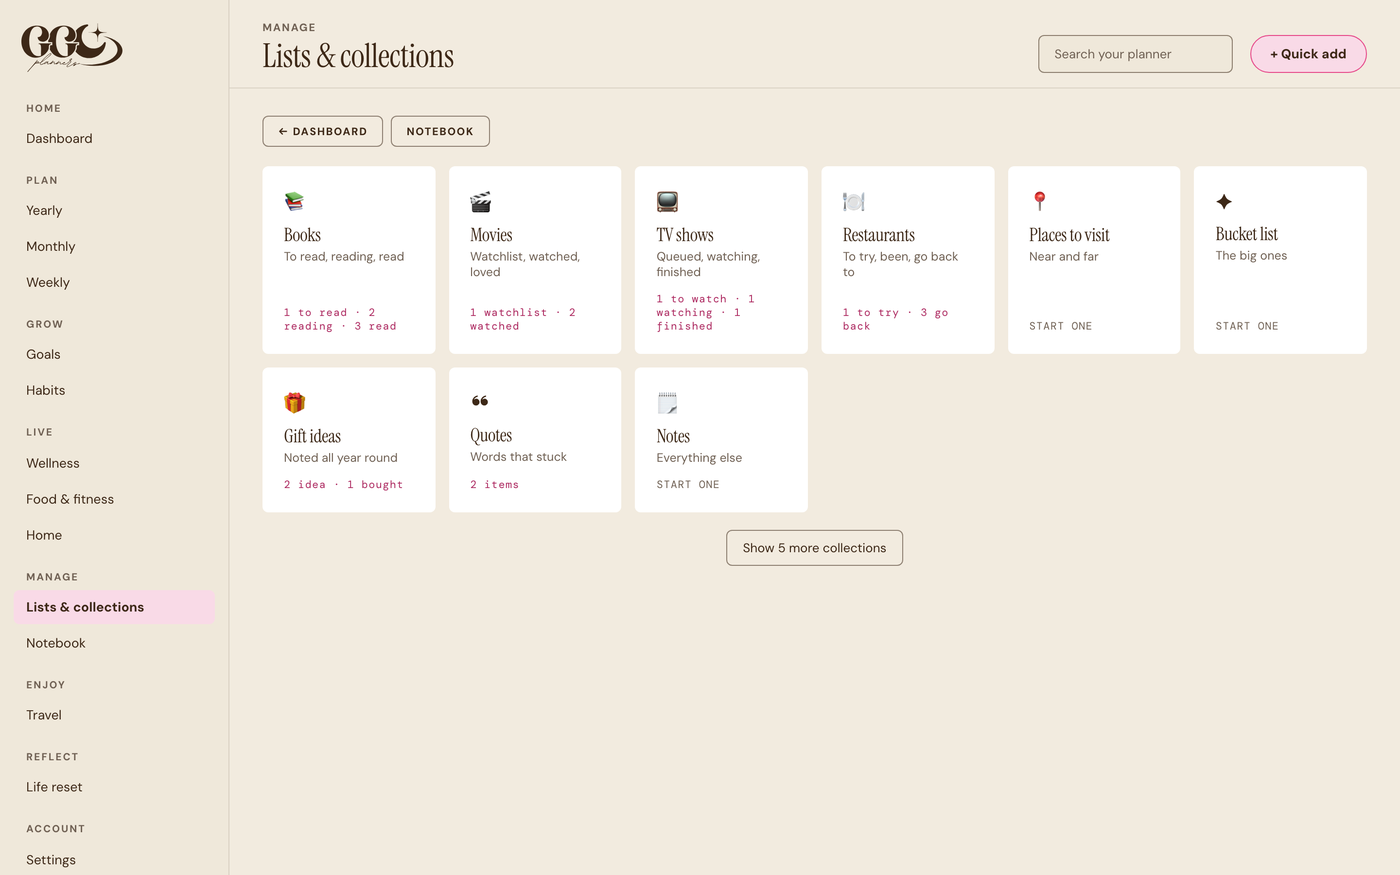1400x875 pixels.
Task: Click the Movies clapperboard icon
Action: pos(481,201)
